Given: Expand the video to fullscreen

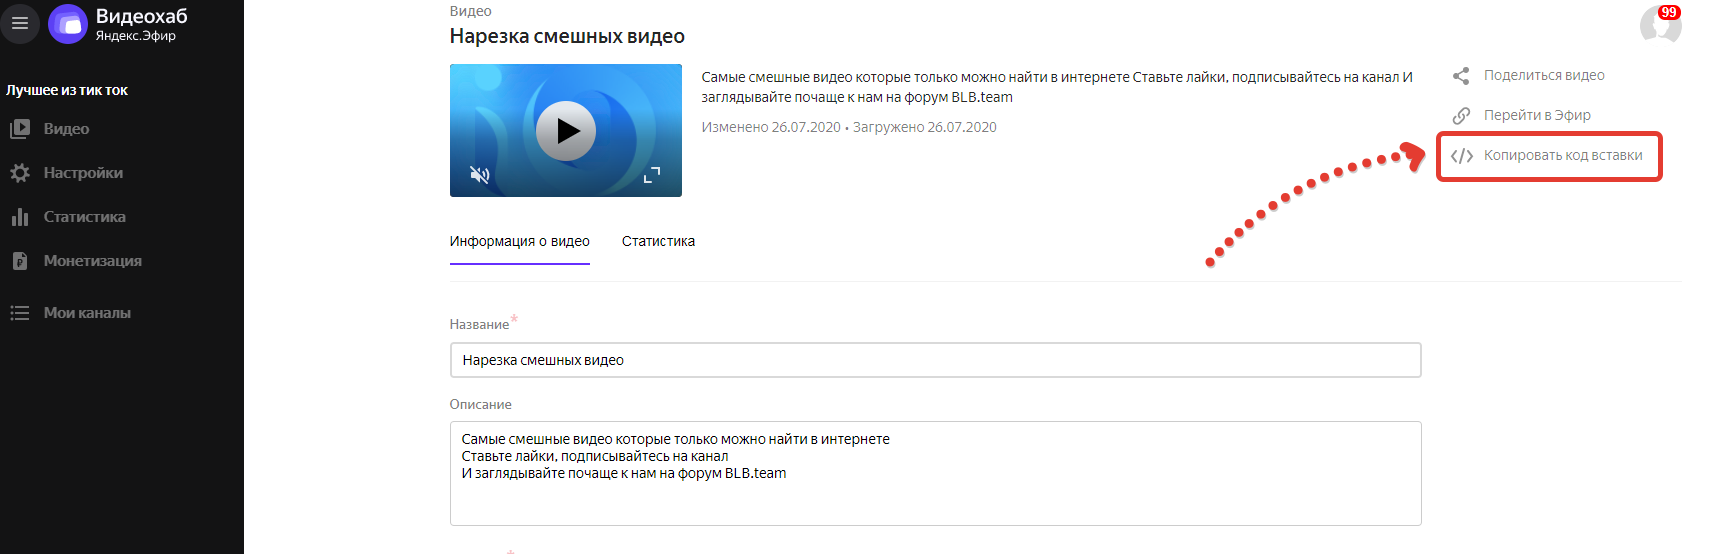Looking at the screenshot, I should 652,175.
